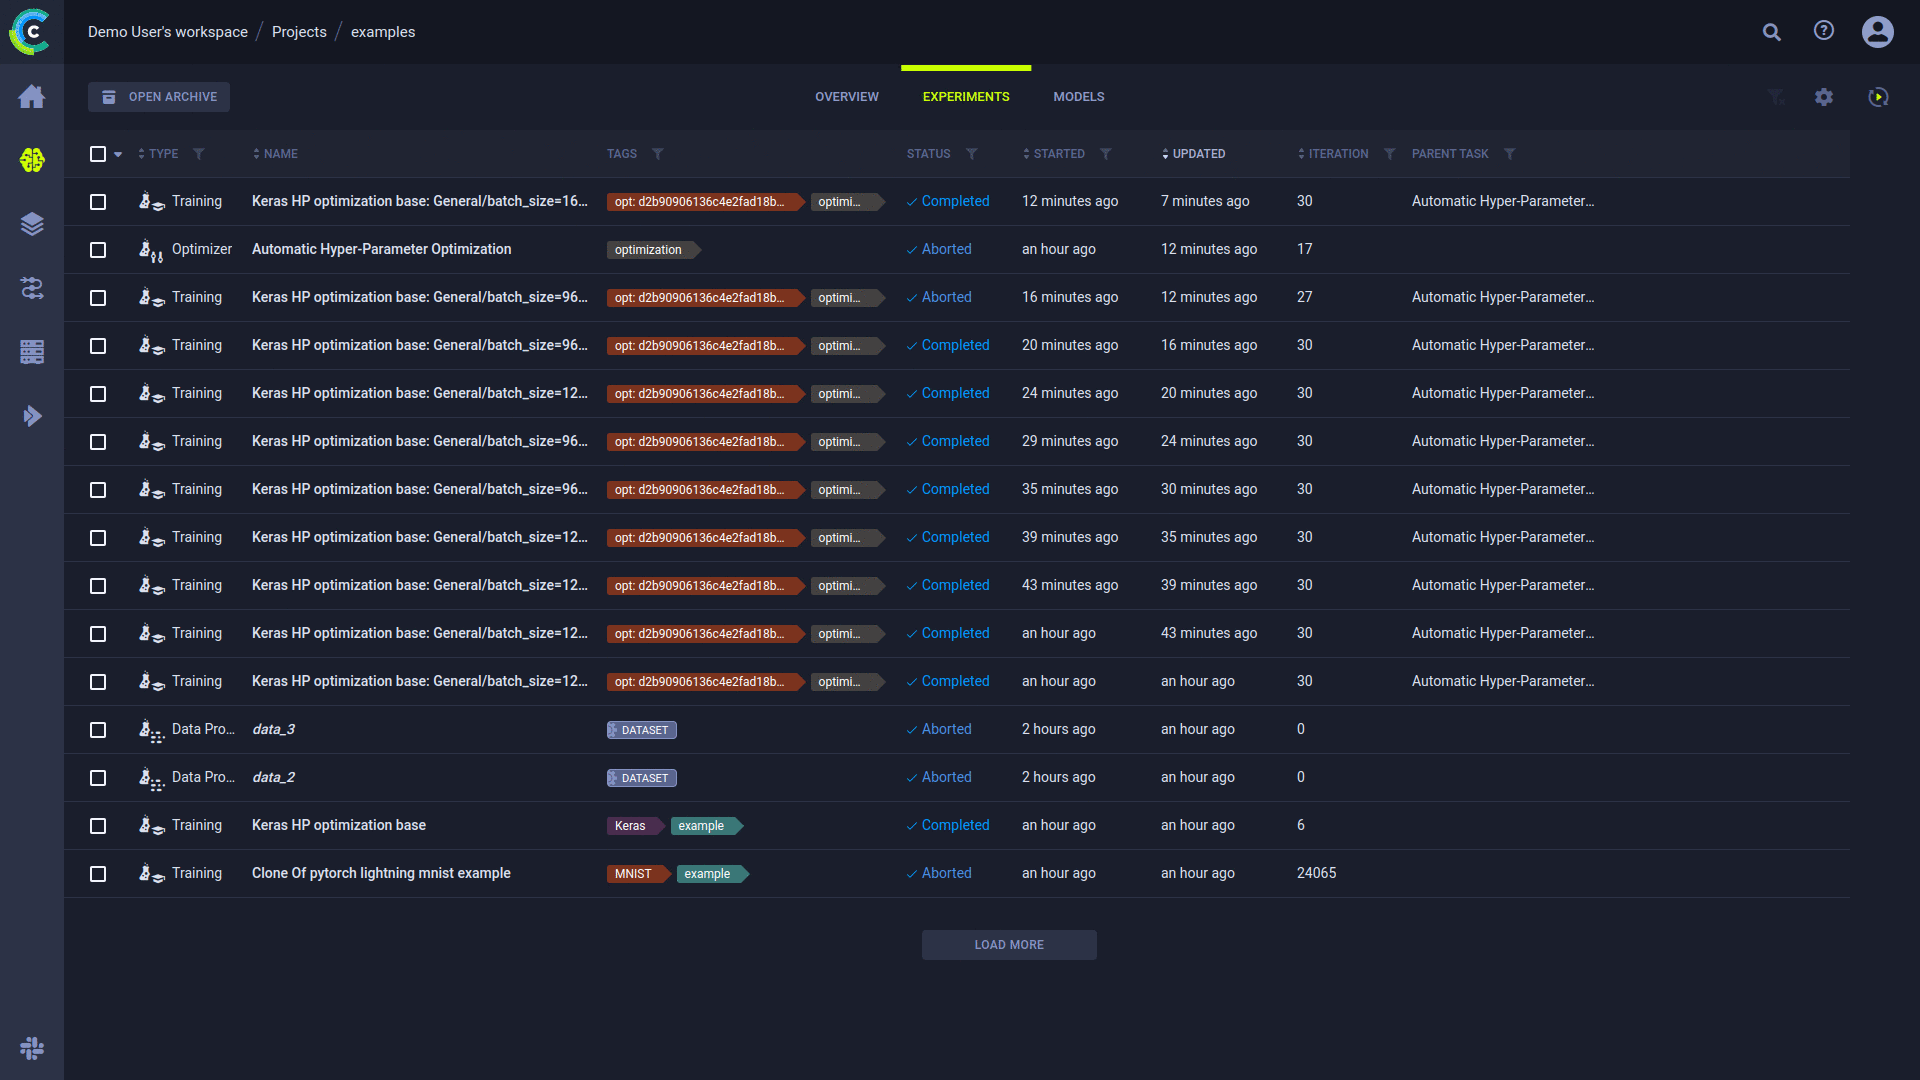Open the Home dashboard from the sidebar
The width and height of the screenshot is (1920, 1080).
click(x=32, y=96)
